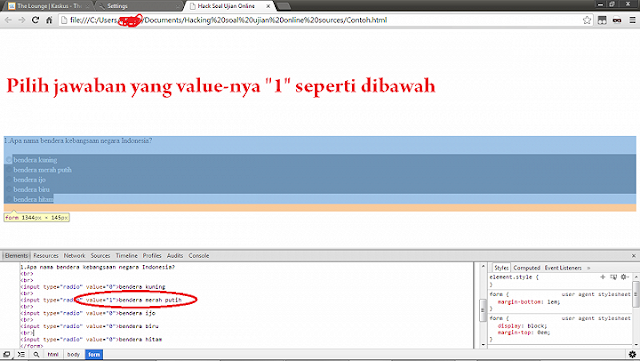Click the glasses extension icon in toolbar

pos(617,20)
